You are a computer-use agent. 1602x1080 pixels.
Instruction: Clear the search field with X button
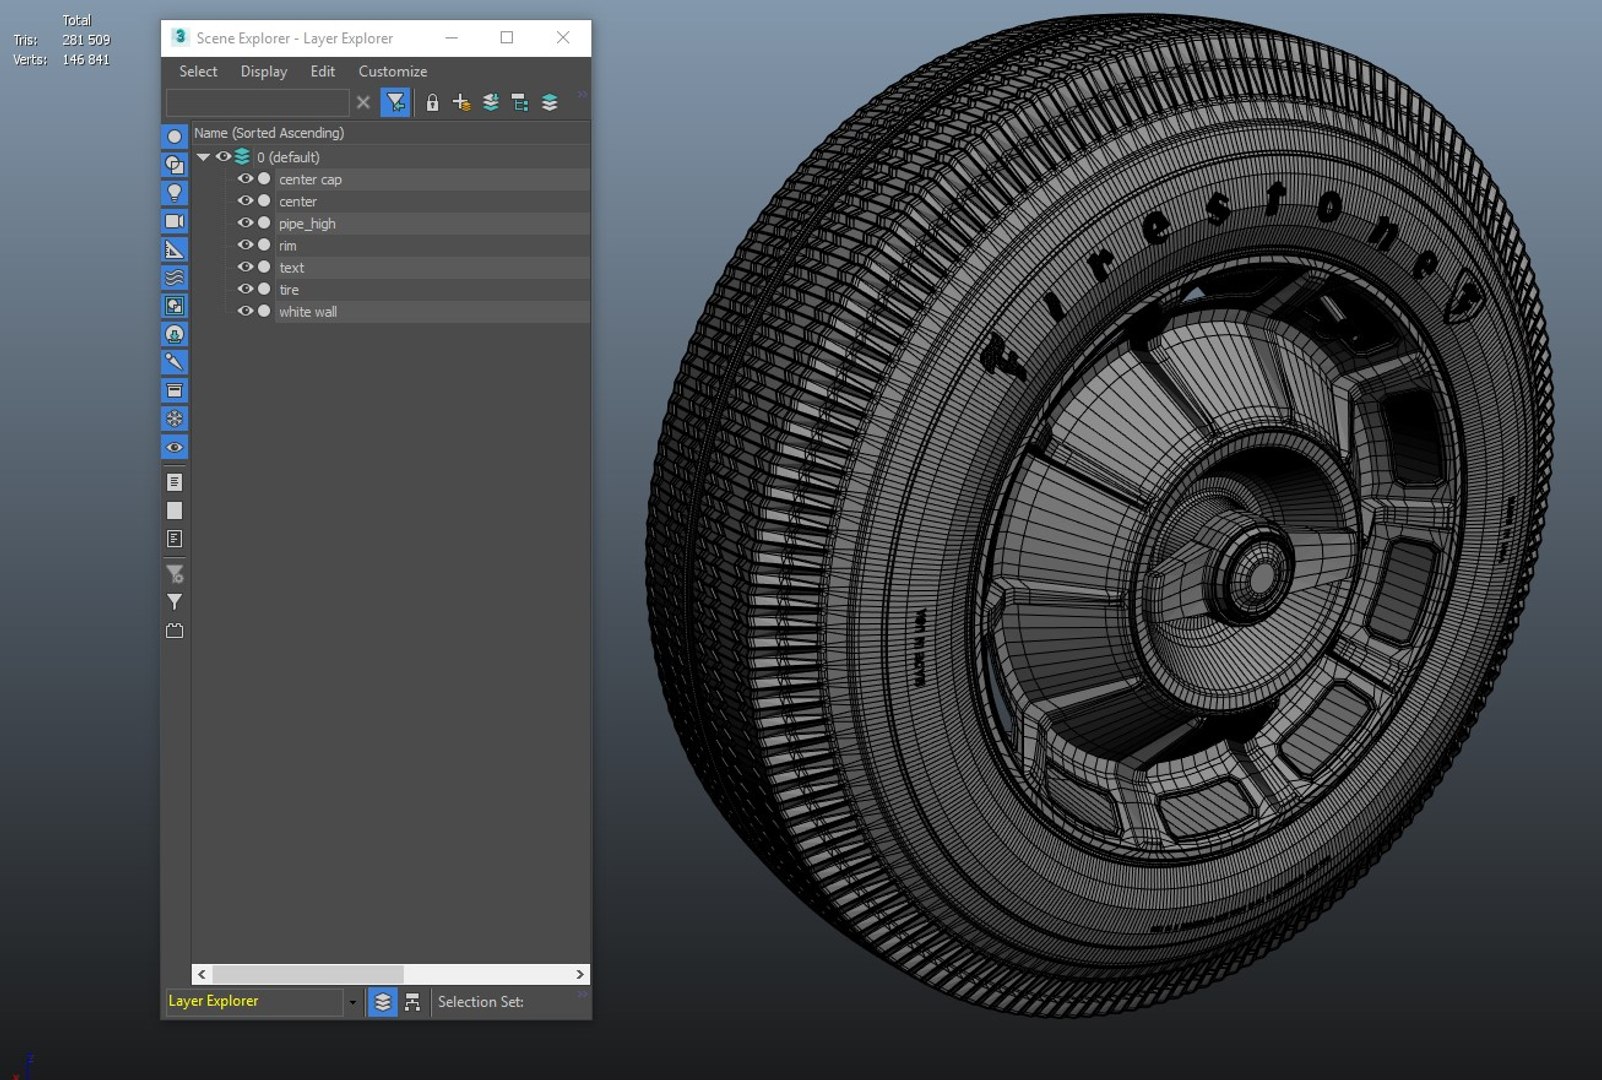363,102
